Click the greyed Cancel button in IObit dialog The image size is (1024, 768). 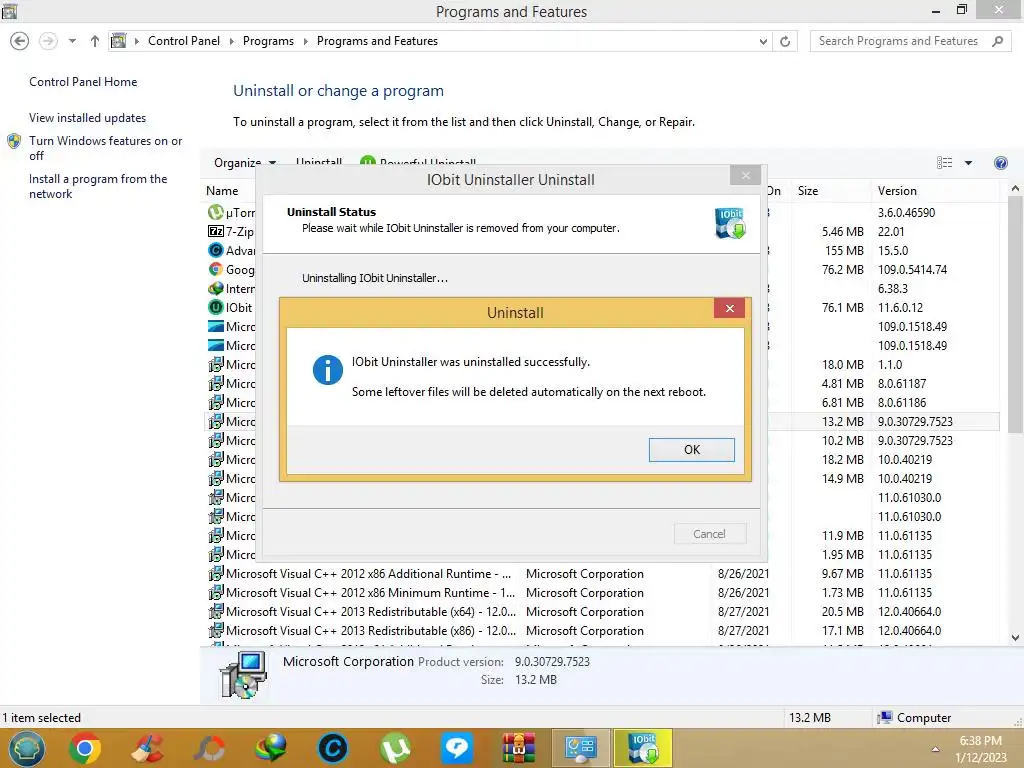coord(709,534)
